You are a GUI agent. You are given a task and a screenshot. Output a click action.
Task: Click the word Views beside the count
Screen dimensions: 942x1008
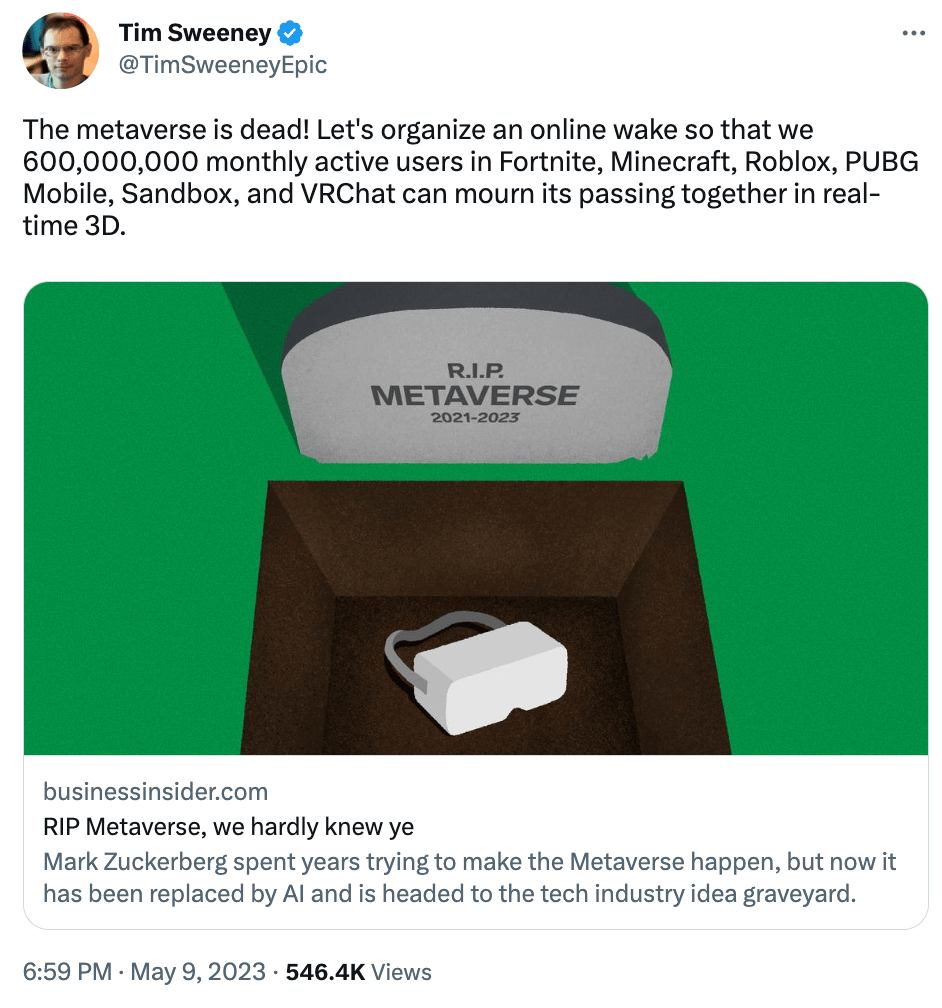coord(401,971)
